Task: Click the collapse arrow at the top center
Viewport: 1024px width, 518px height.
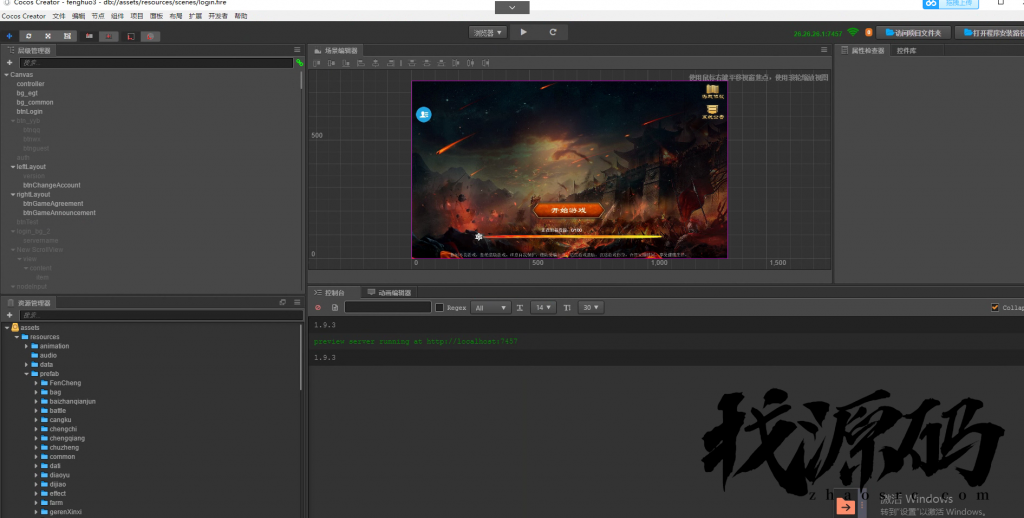Action: tap(512, 7)
